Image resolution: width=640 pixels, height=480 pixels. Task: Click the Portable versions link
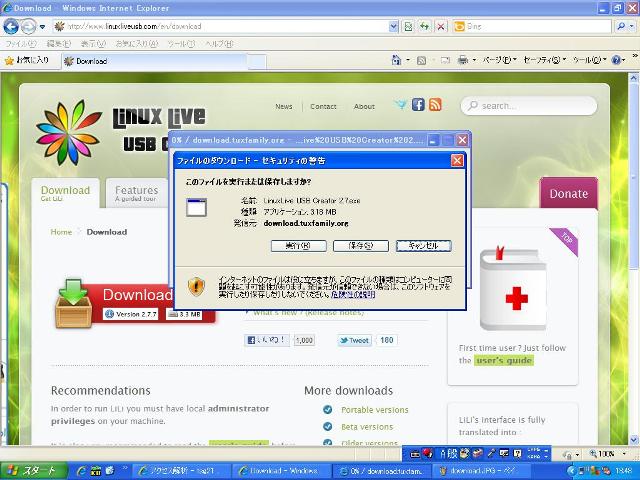point(374,410)
